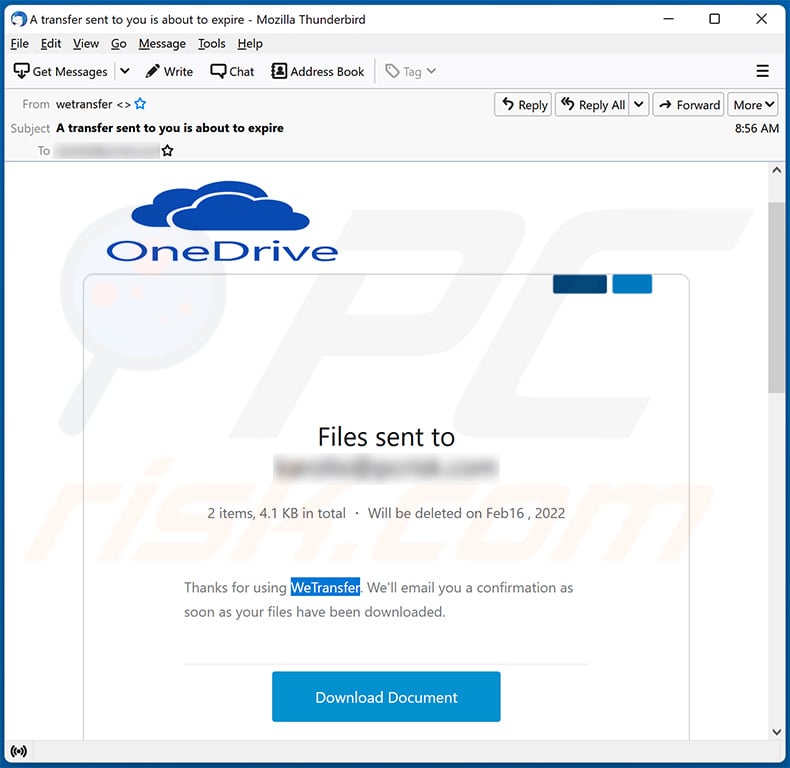The height and width of the screenshot is (768, 790).
Task: Forward this email
Action: [x=688, y=104]
